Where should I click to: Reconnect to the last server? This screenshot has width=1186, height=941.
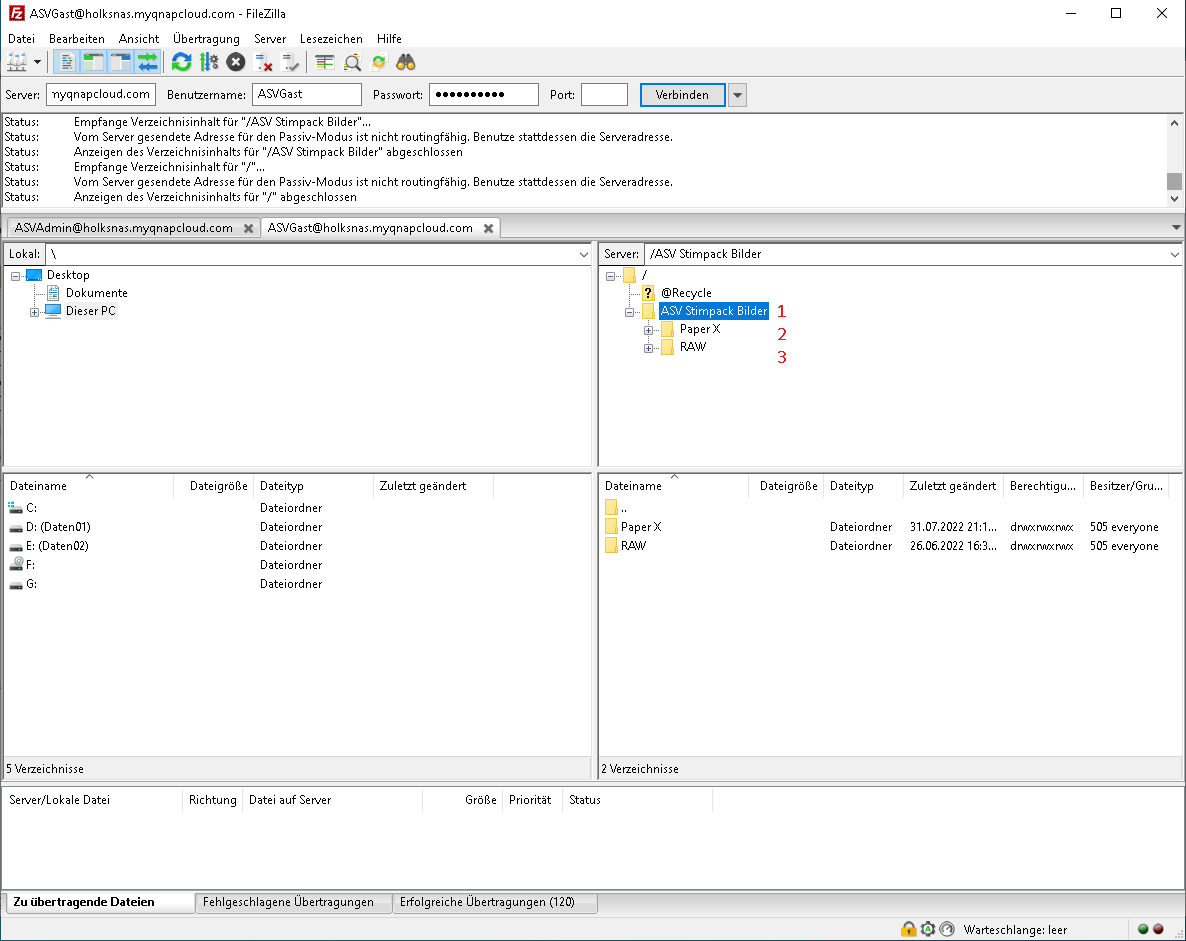pos(290,62)
